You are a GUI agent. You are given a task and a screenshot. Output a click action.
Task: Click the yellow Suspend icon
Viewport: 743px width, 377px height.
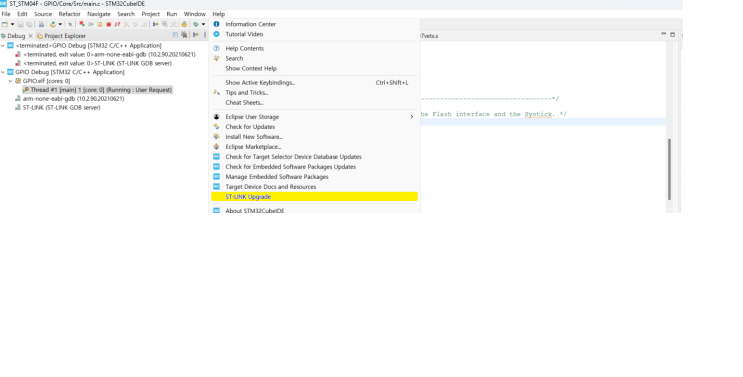point(100,24)
